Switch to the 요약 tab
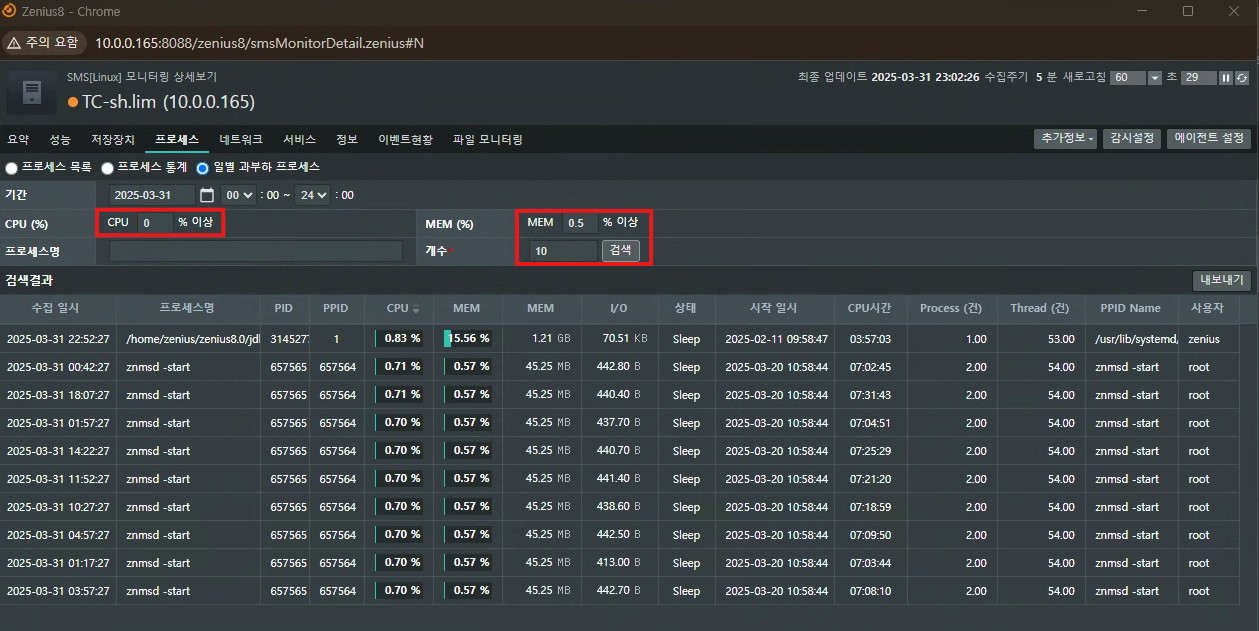 pos(18,140)
